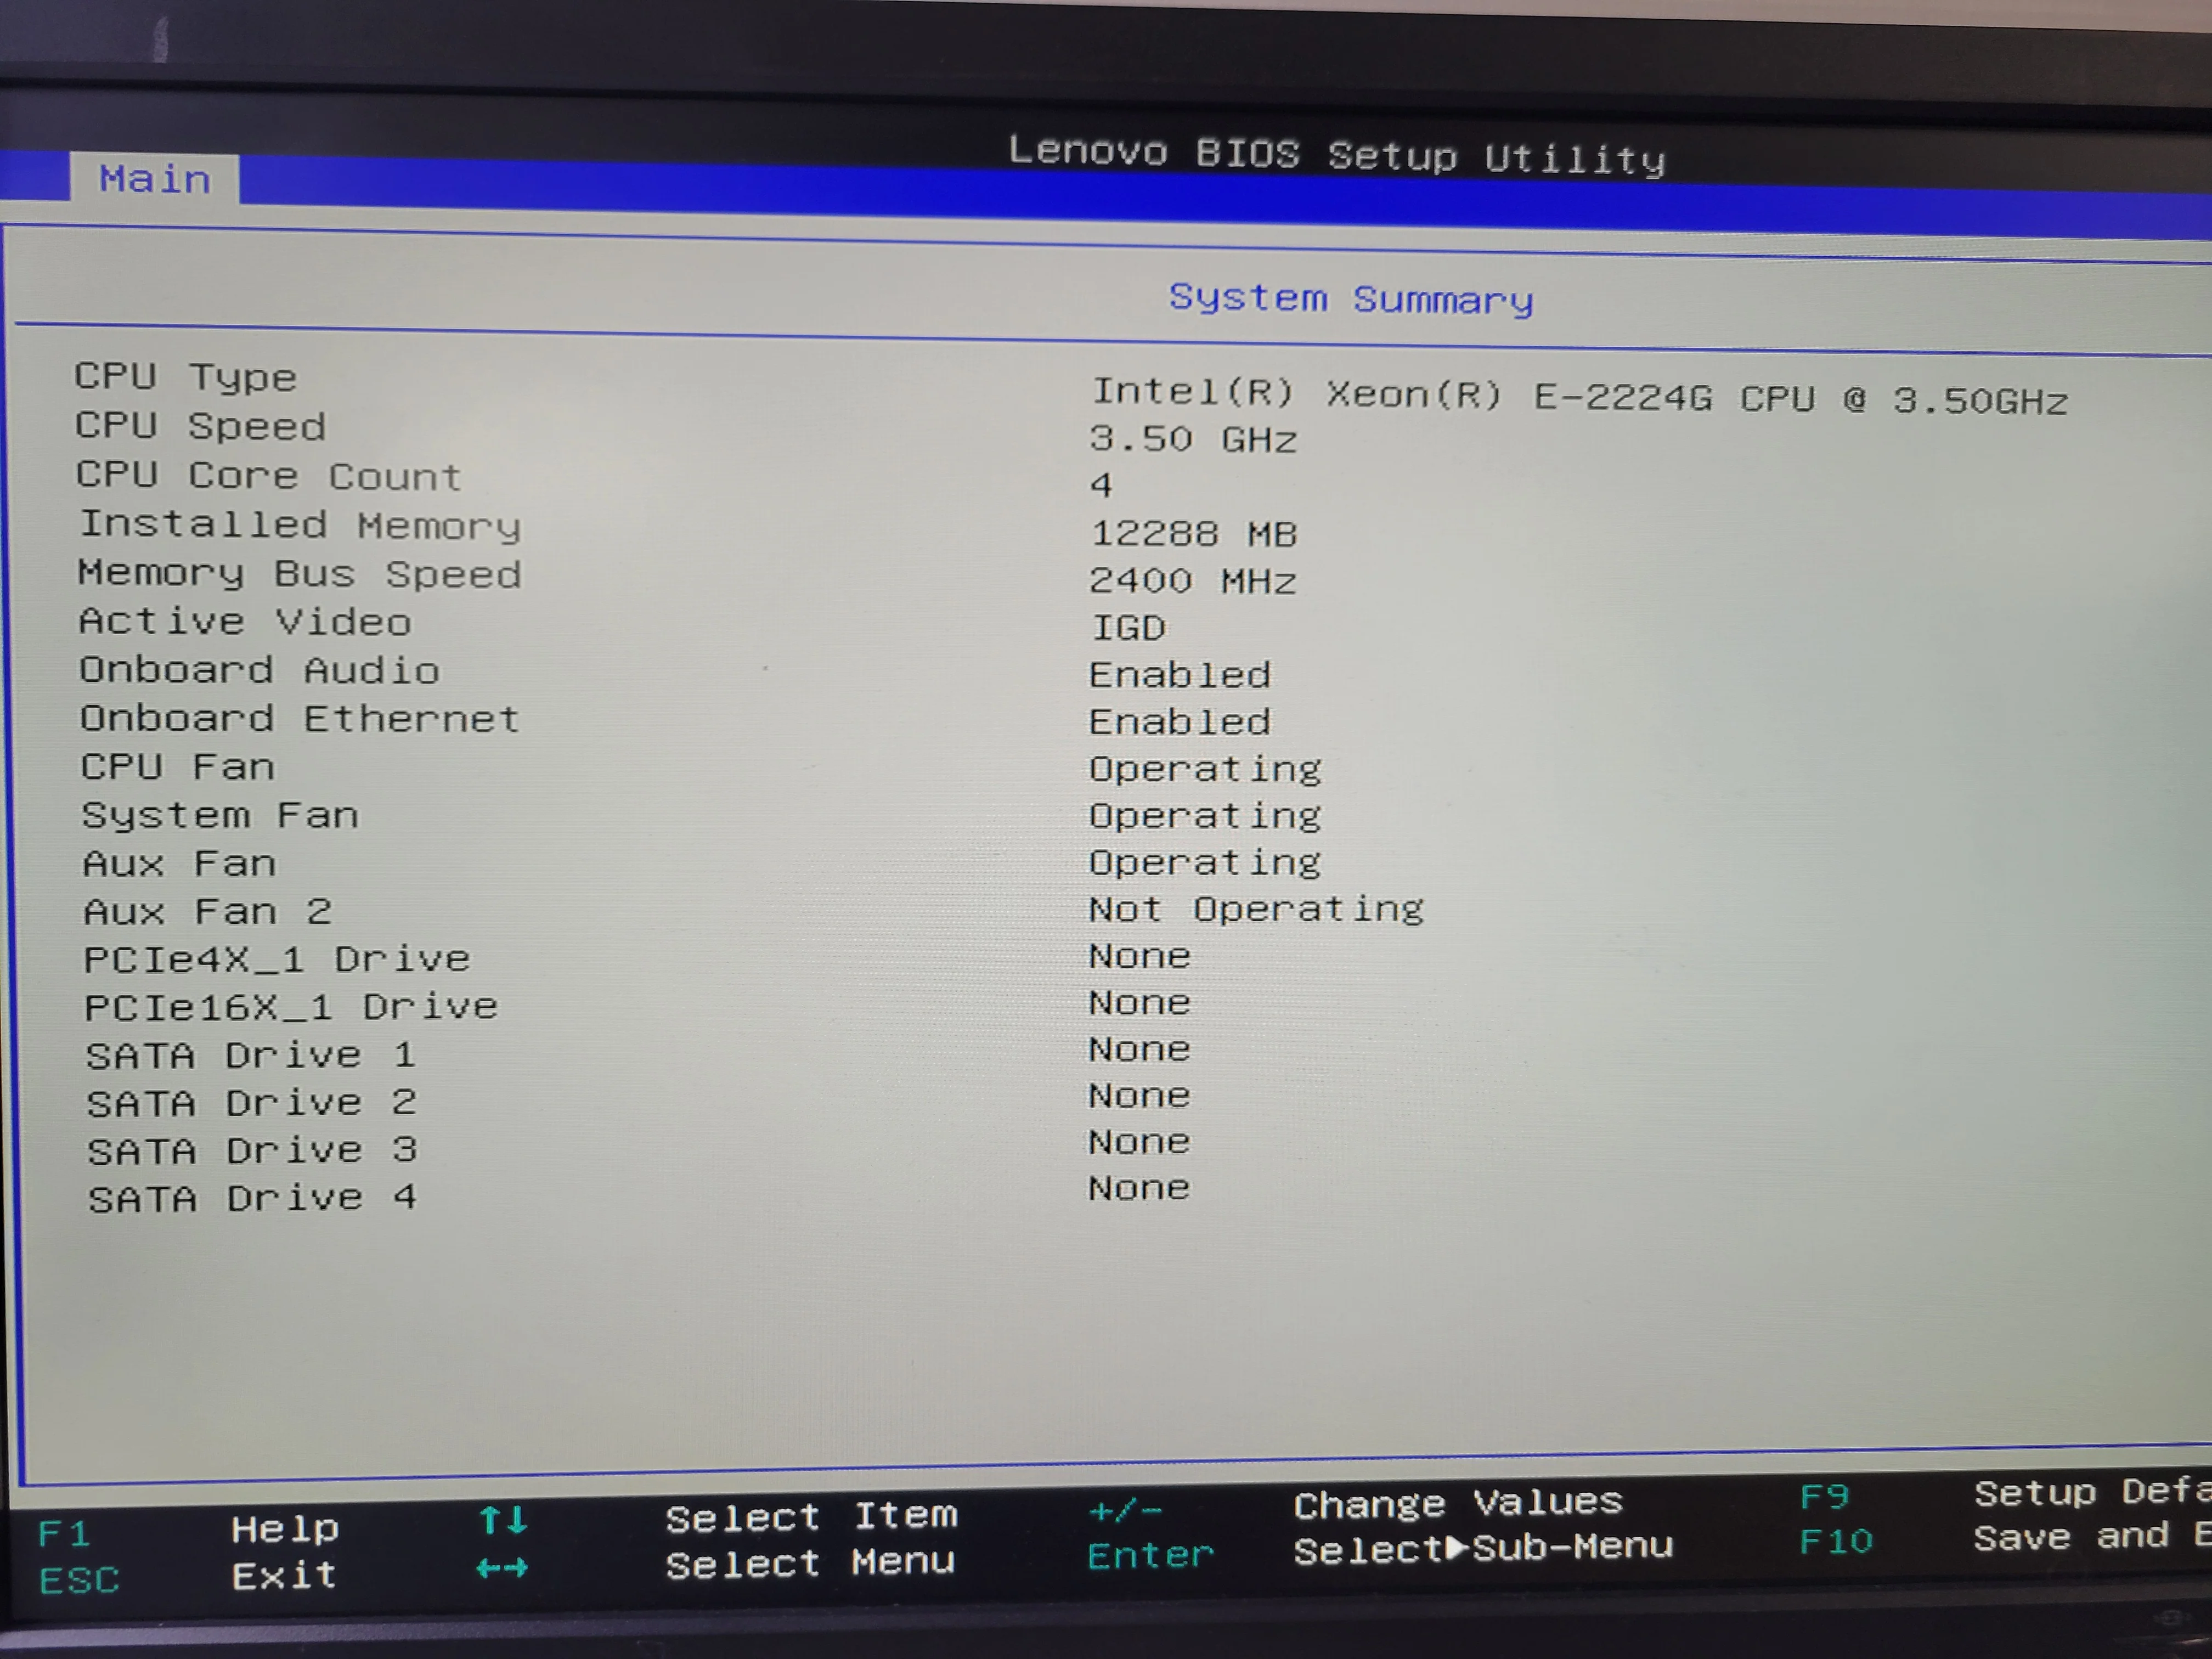Click the SATA Drive 2 label
Viewport: 2212px width, 1659px height.
[x=251, y=1103]
